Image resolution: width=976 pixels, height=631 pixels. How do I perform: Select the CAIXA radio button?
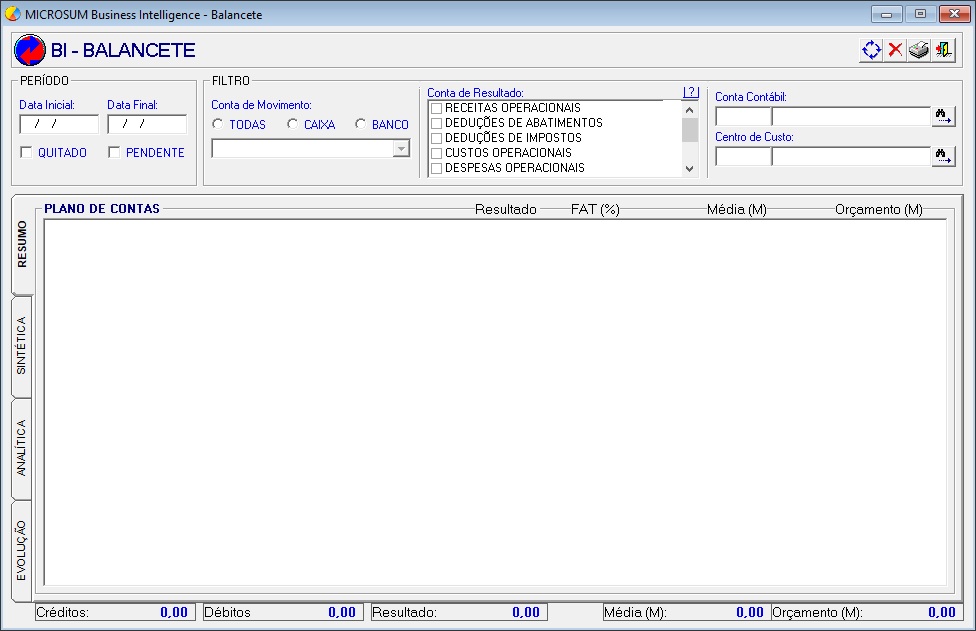292,125
